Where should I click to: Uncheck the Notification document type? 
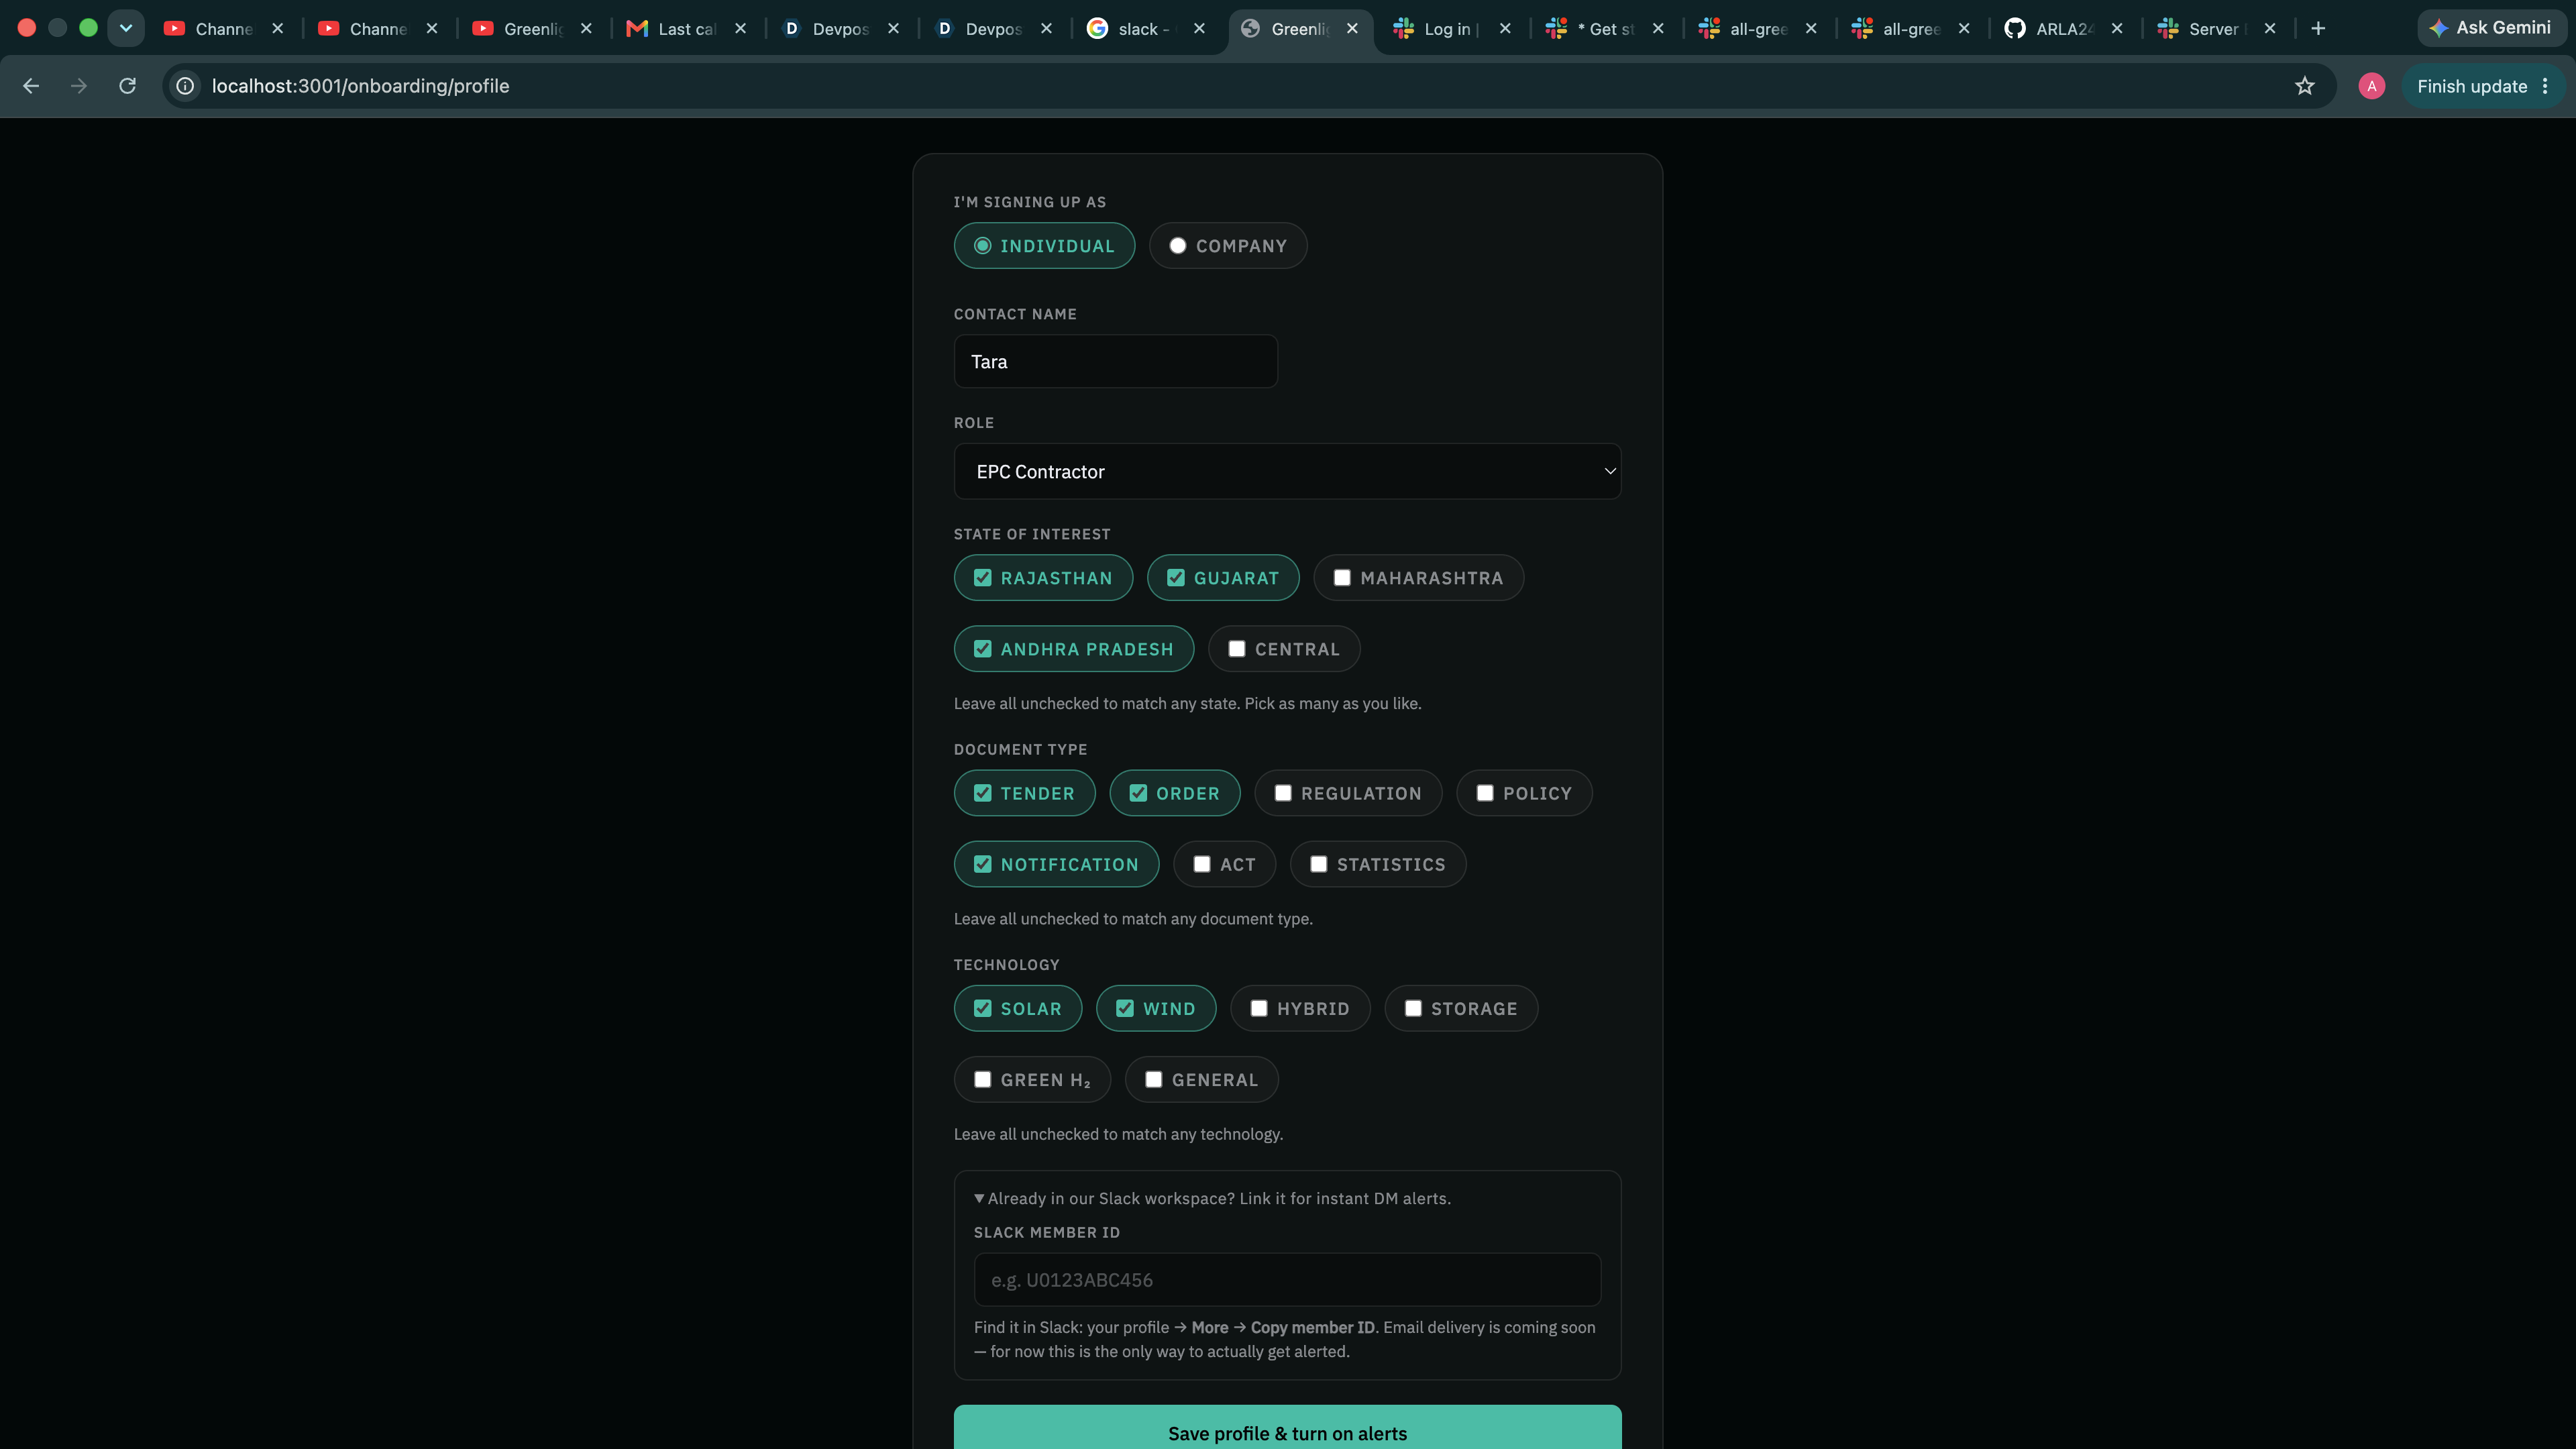click(x=1057, y=864)
